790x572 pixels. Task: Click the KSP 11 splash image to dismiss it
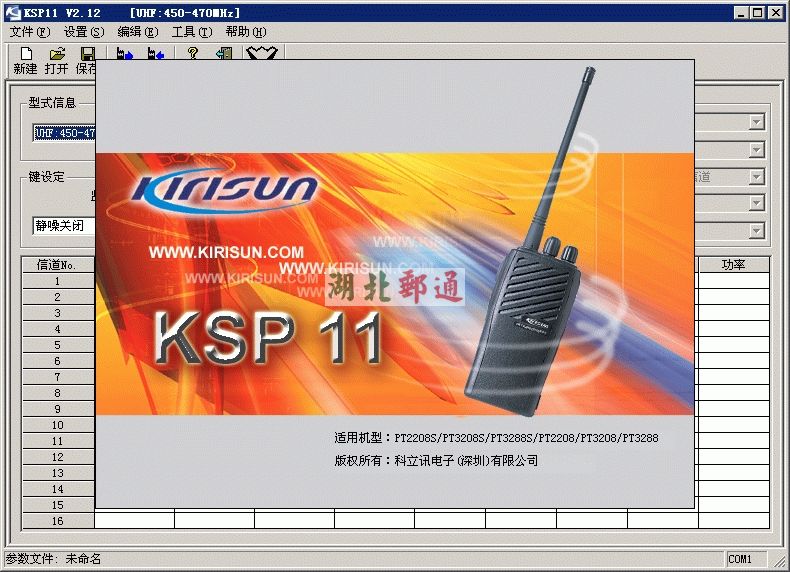pyautogui.click(x=395, y=284)
